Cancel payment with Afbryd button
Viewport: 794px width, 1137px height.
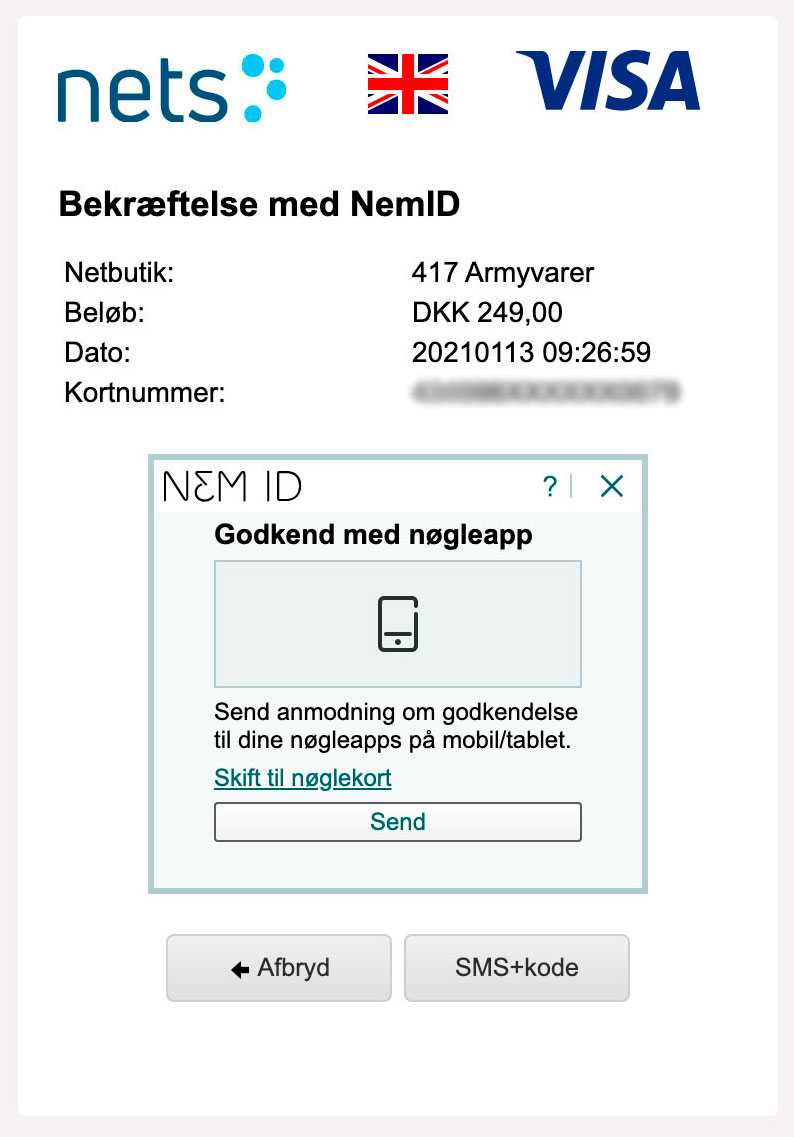[279, 968]
